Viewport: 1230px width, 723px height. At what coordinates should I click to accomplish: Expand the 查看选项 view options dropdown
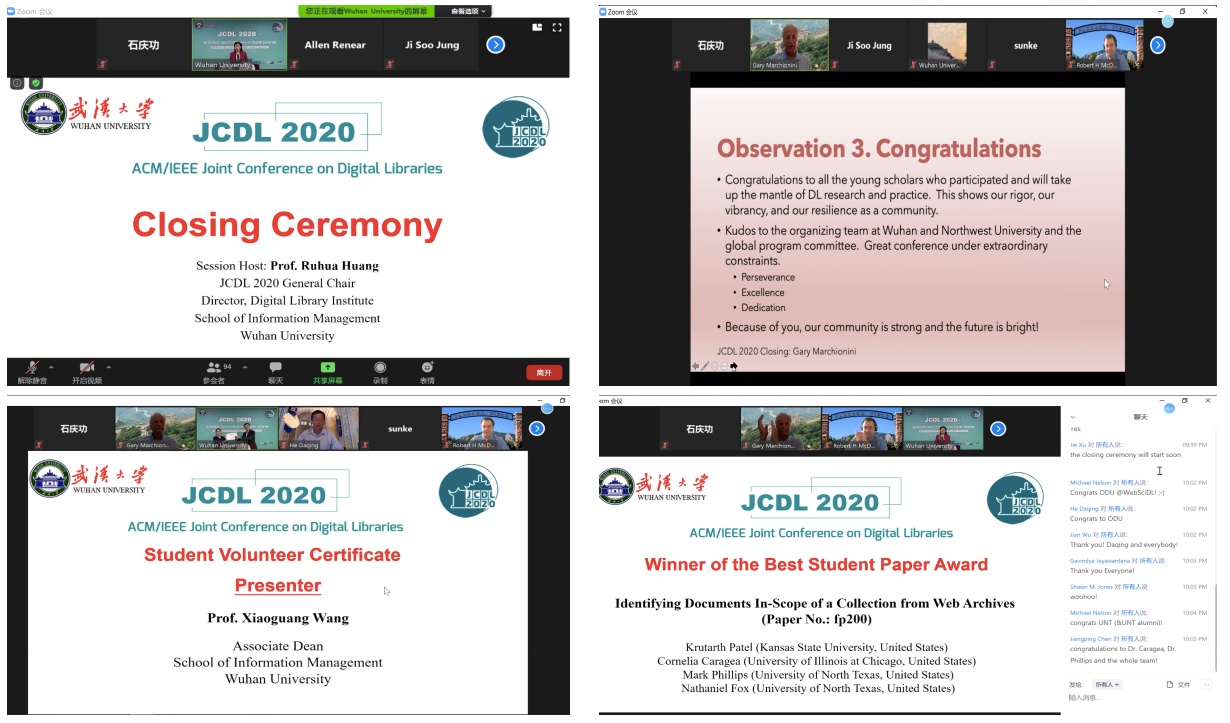click(x=463, y=11)
